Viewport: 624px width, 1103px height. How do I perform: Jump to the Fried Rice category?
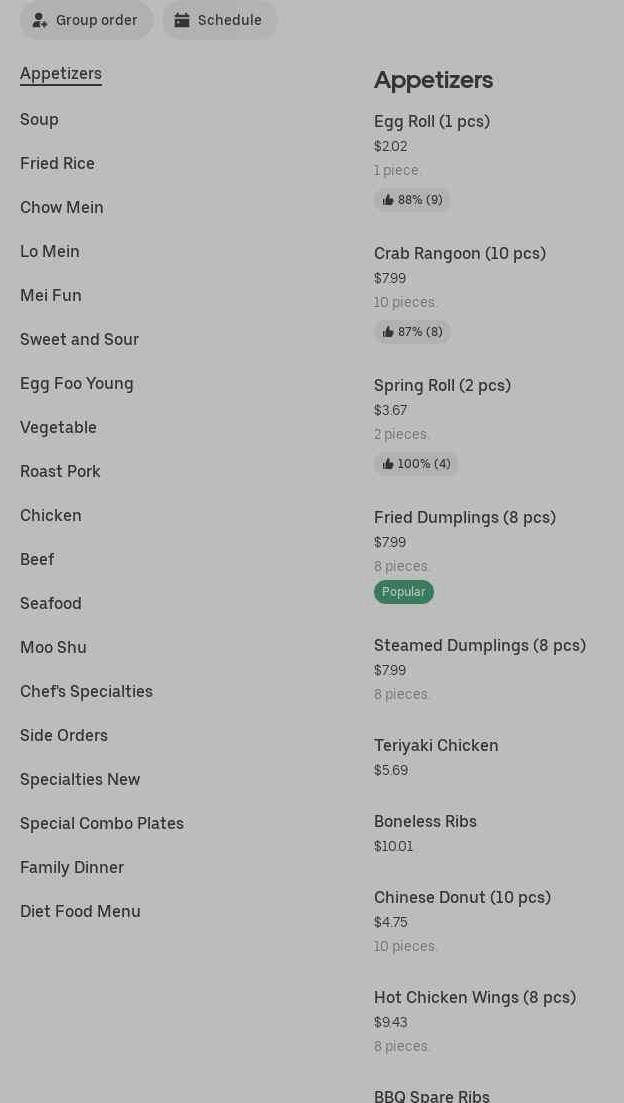[x=57, y=163]
